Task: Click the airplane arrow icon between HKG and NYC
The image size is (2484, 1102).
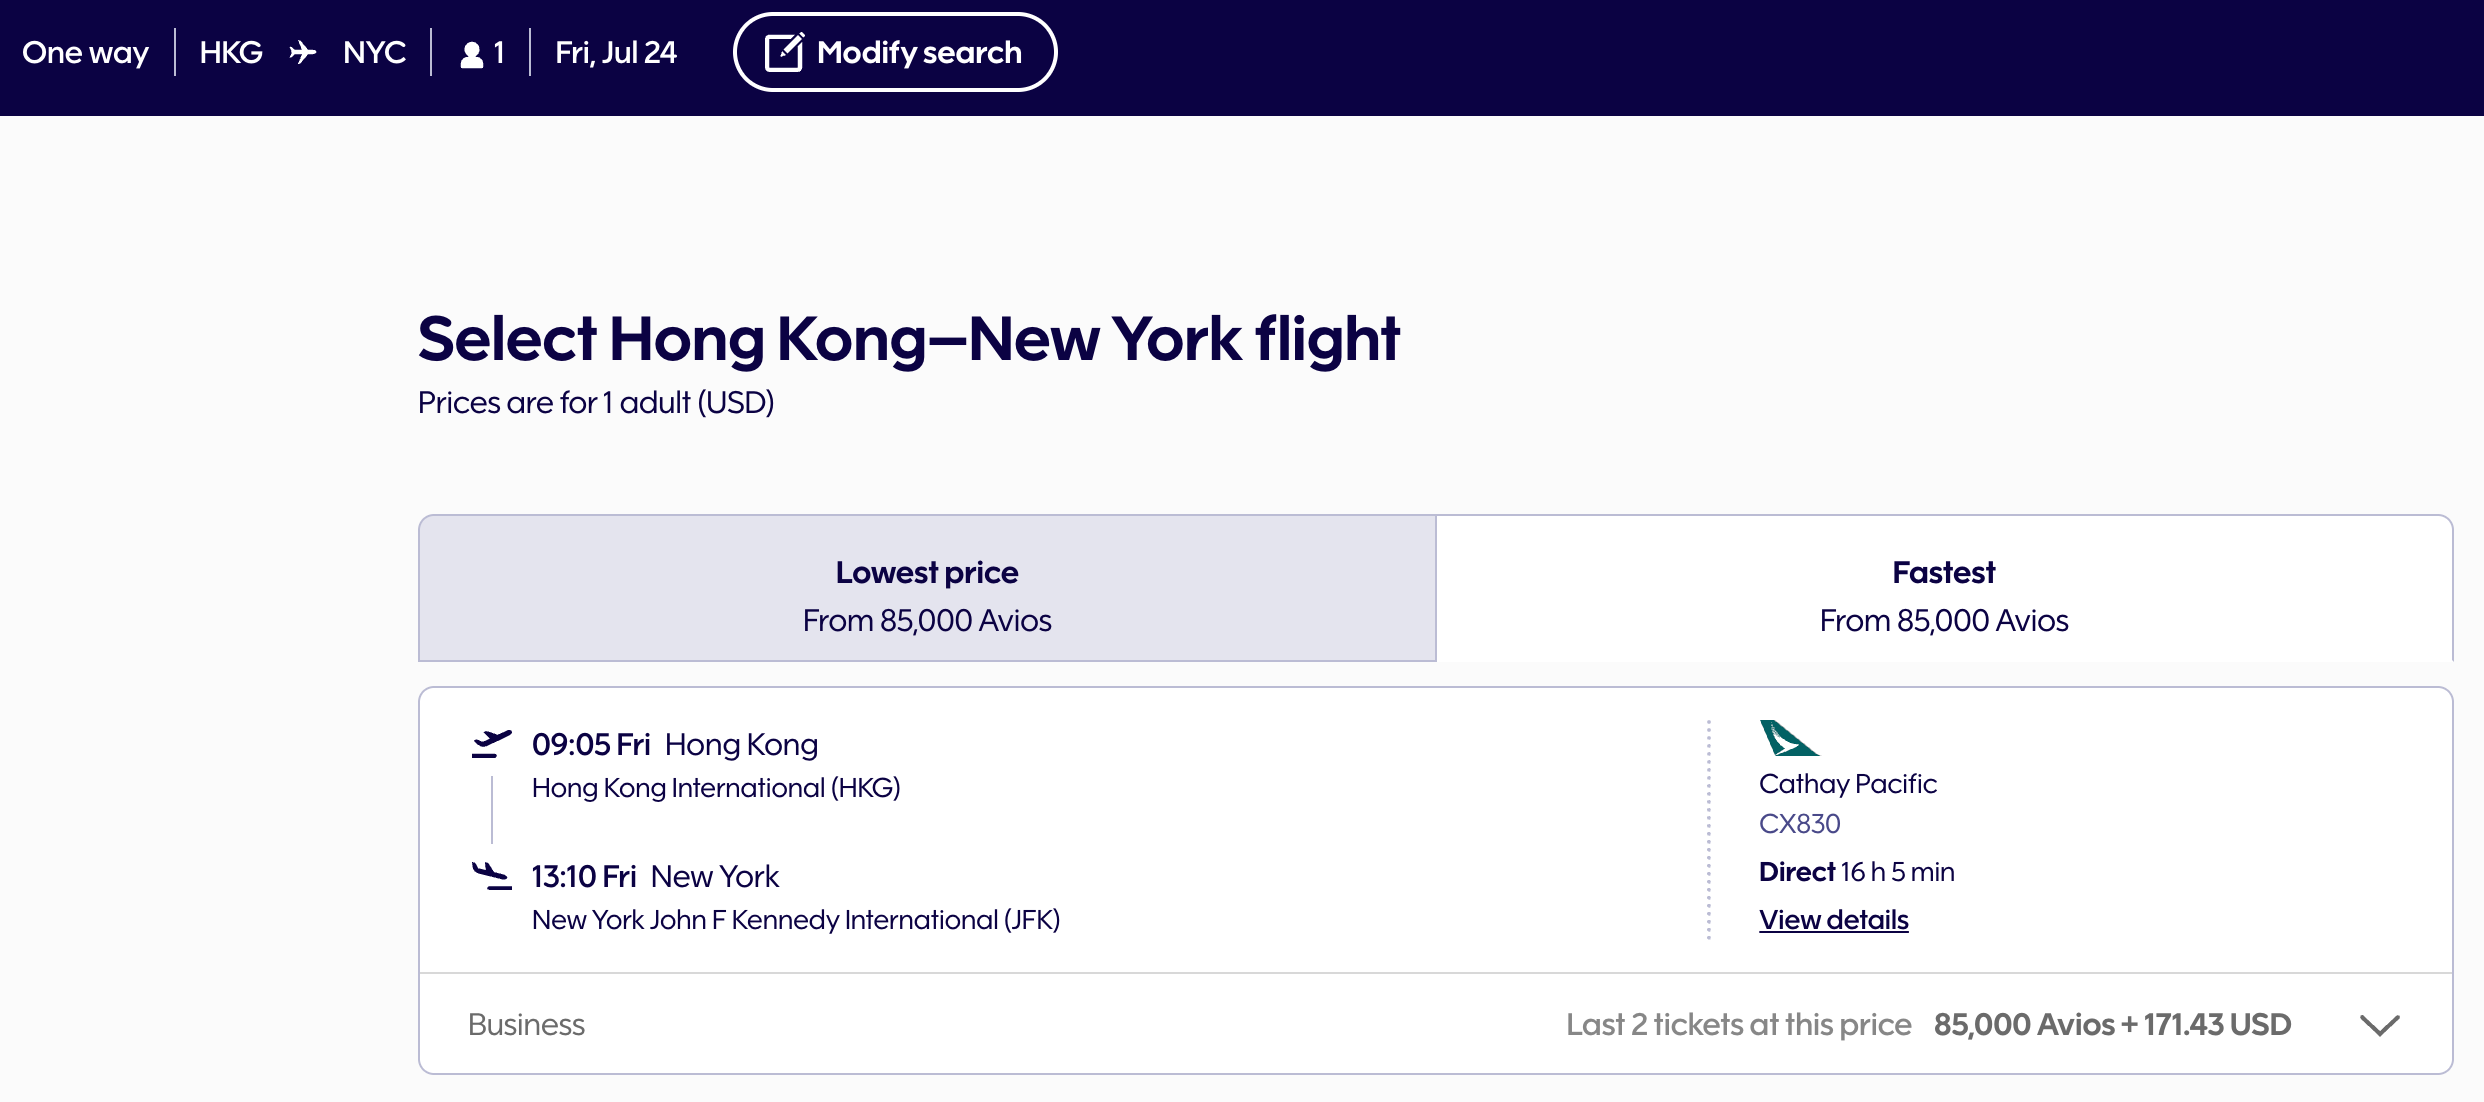Action: click(302, 52)
